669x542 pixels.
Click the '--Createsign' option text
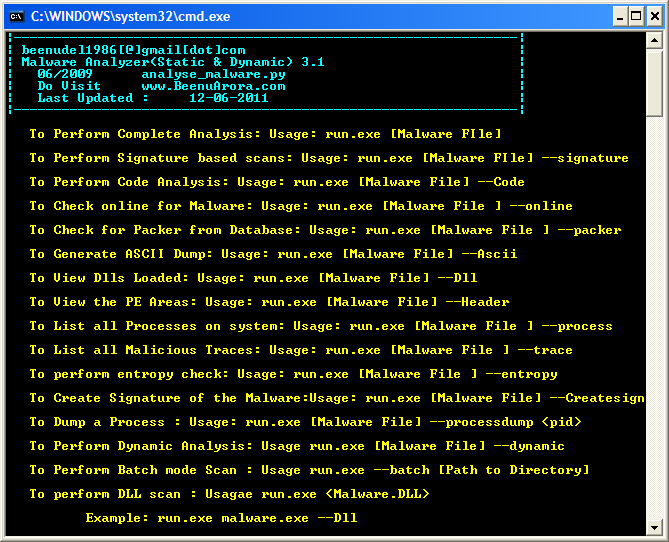[597, 398]
